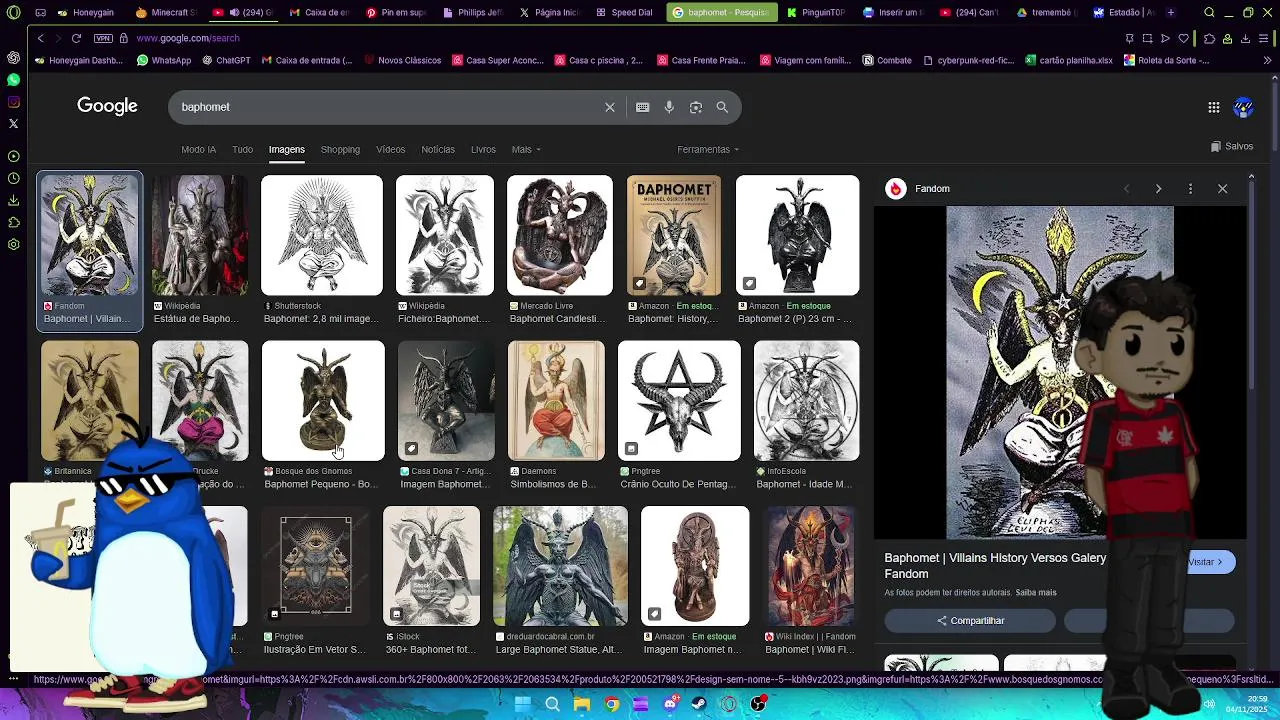1280x720 pixels.
Task: Open the WhatsApp bookmark
Action: pos(164,60)
